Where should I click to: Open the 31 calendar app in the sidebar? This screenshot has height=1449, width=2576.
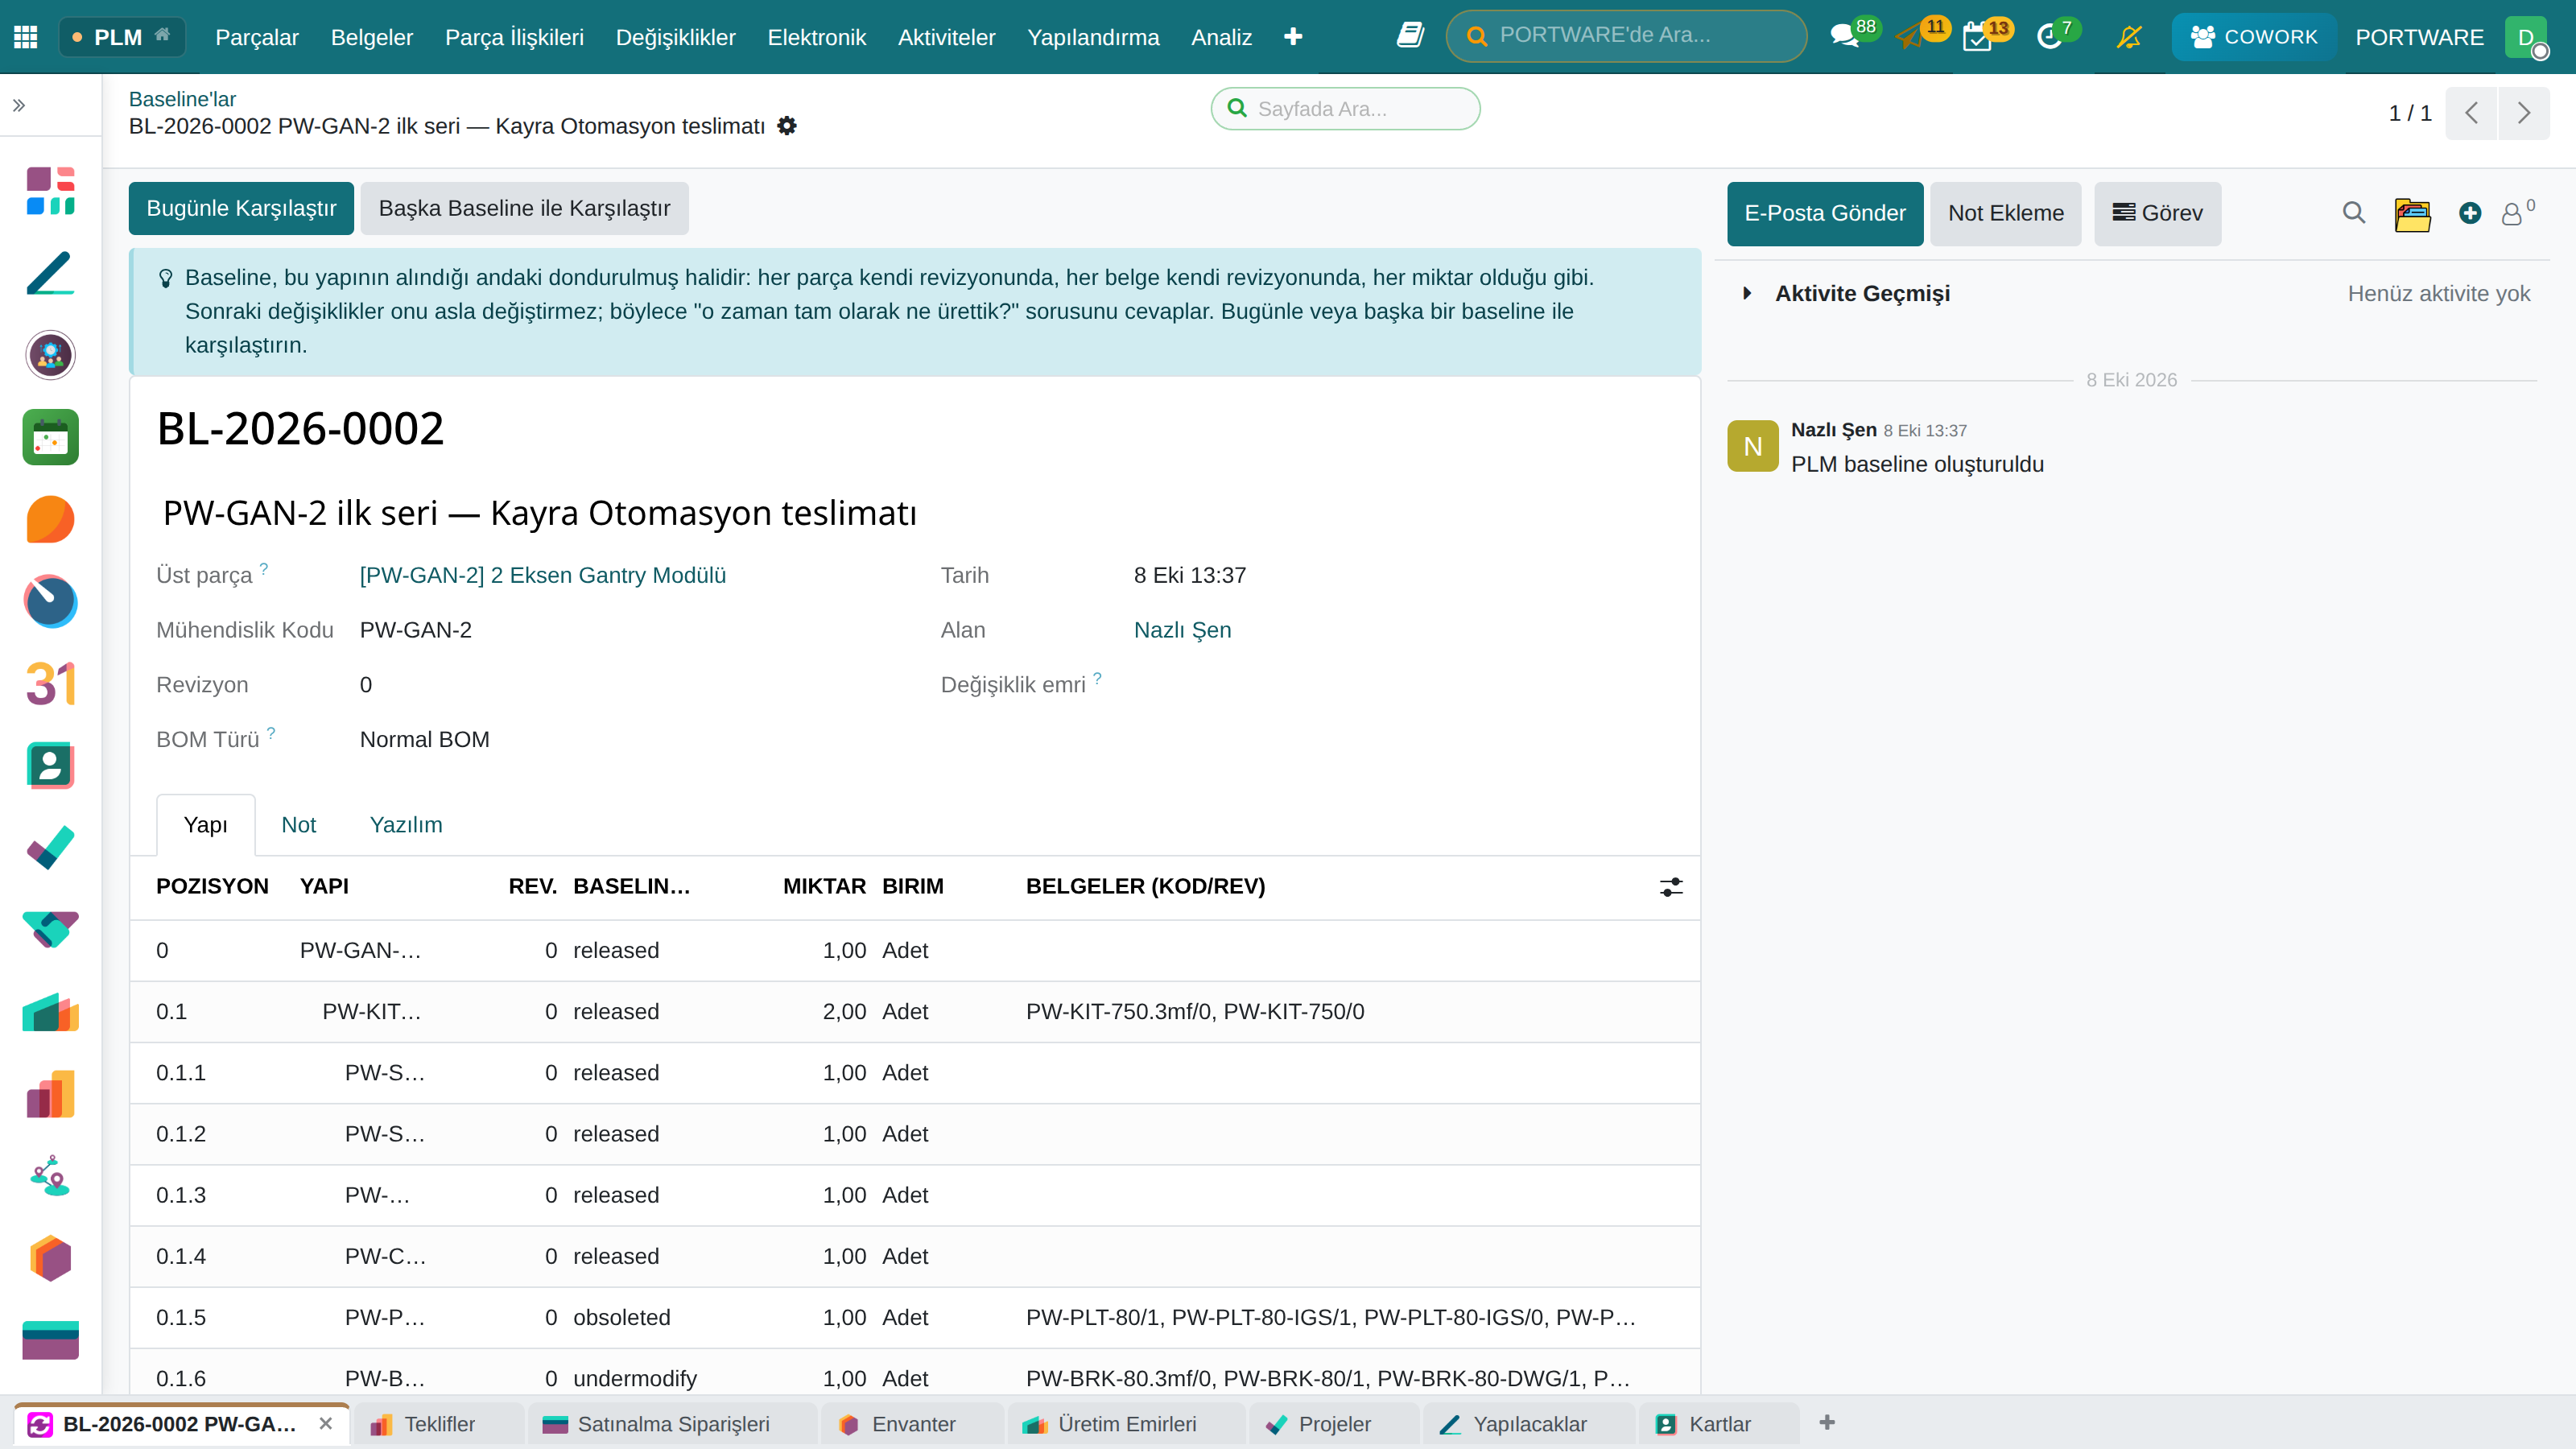(51, 684)
